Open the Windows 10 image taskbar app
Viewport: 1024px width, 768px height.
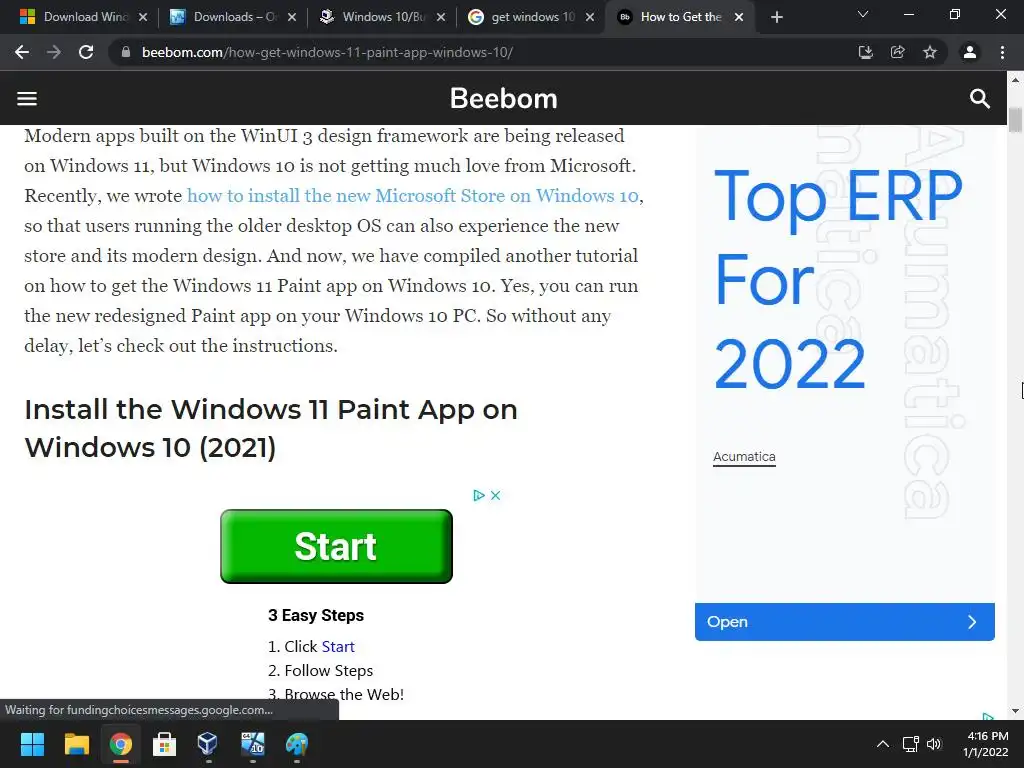[253, 744]
